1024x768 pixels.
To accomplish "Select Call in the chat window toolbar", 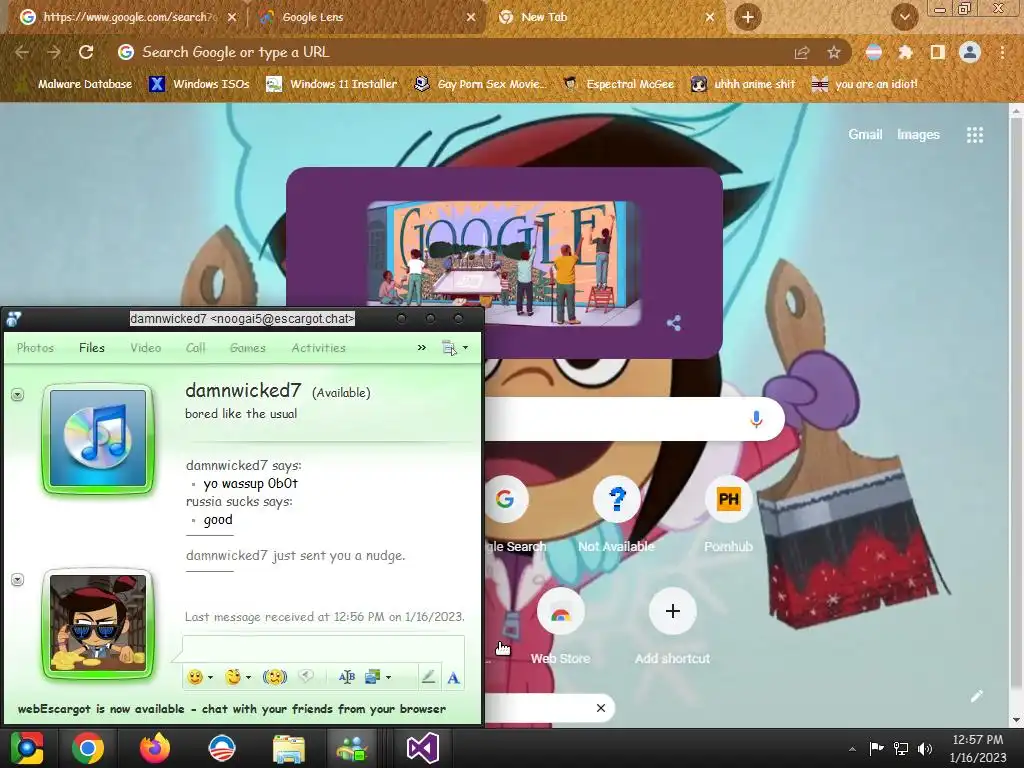I will (x=195, y=348).
